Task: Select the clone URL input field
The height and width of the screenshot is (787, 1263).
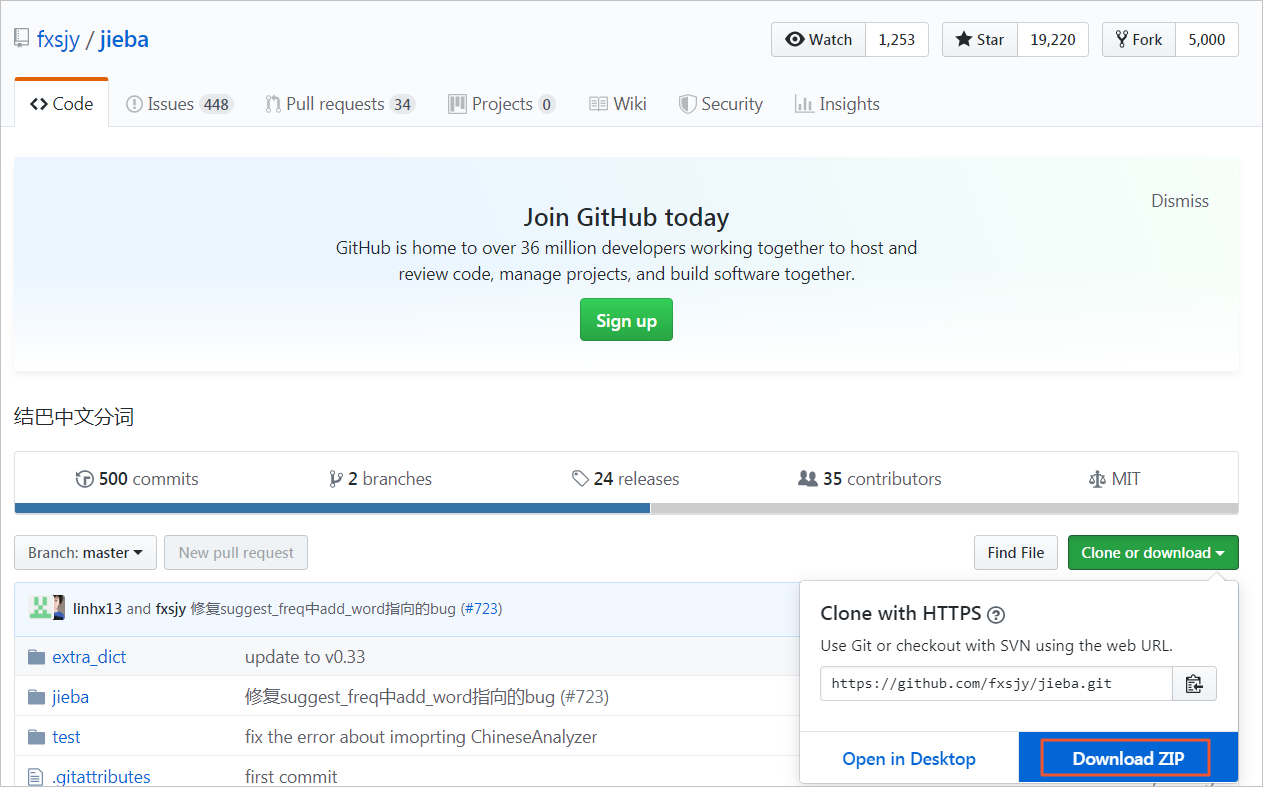Action: click(x=996, y=684)
